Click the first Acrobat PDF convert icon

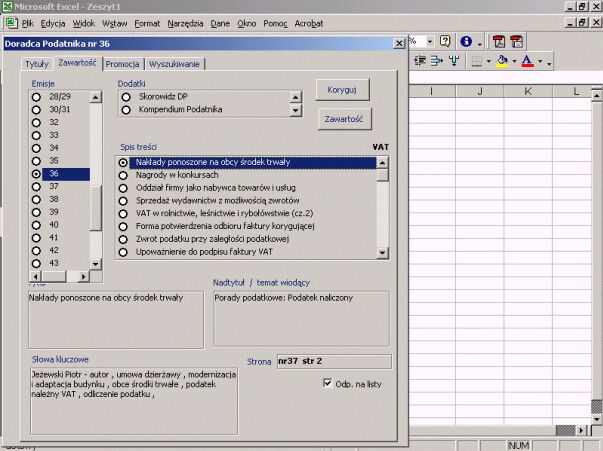pyautogui.click(x=497, y=42)
